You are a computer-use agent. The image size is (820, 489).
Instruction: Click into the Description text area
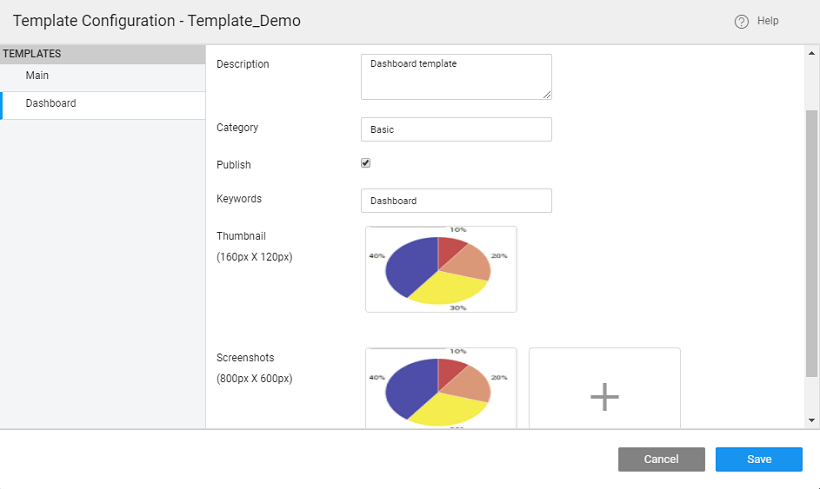click(x=455, y=76)
